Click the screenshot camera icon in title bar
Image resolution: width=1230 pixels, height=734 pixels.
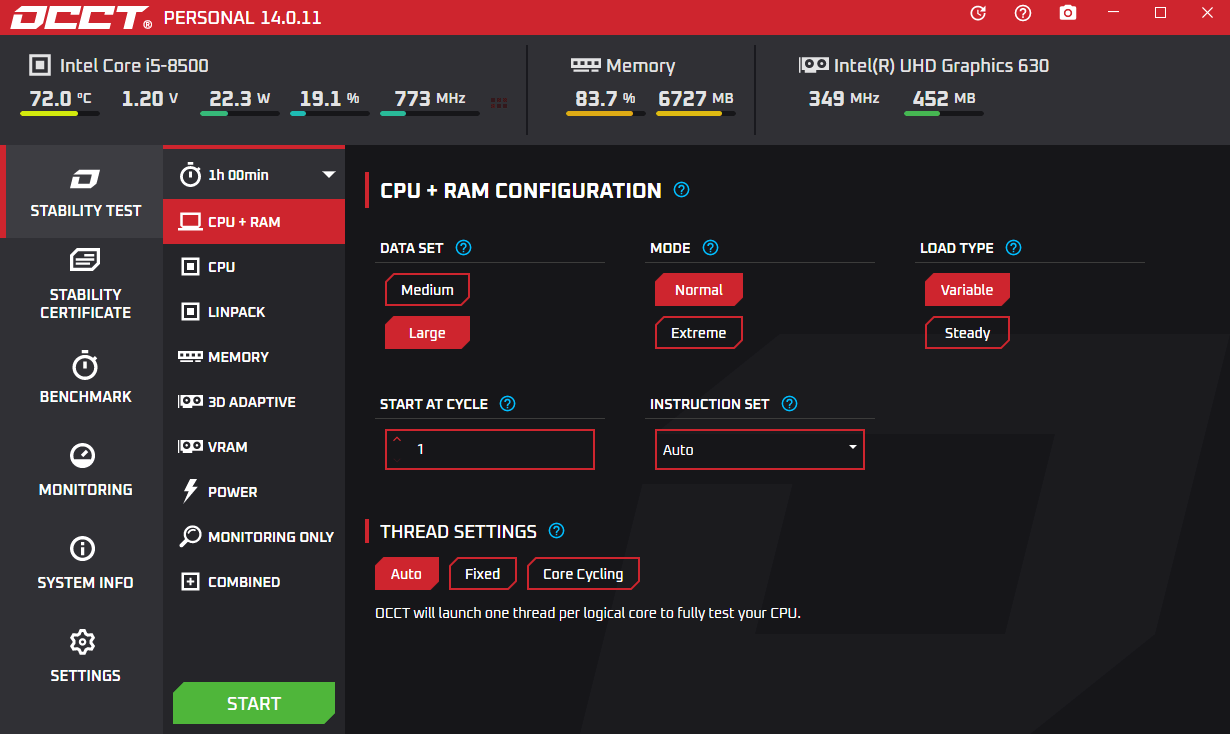[1068, 13]
